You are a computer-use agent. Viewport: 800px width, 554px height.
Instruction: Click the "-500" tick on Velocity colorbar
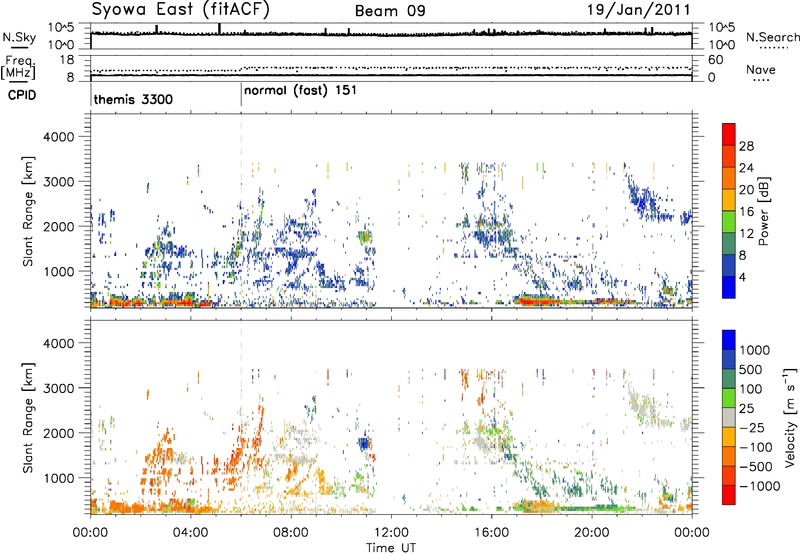756,467
